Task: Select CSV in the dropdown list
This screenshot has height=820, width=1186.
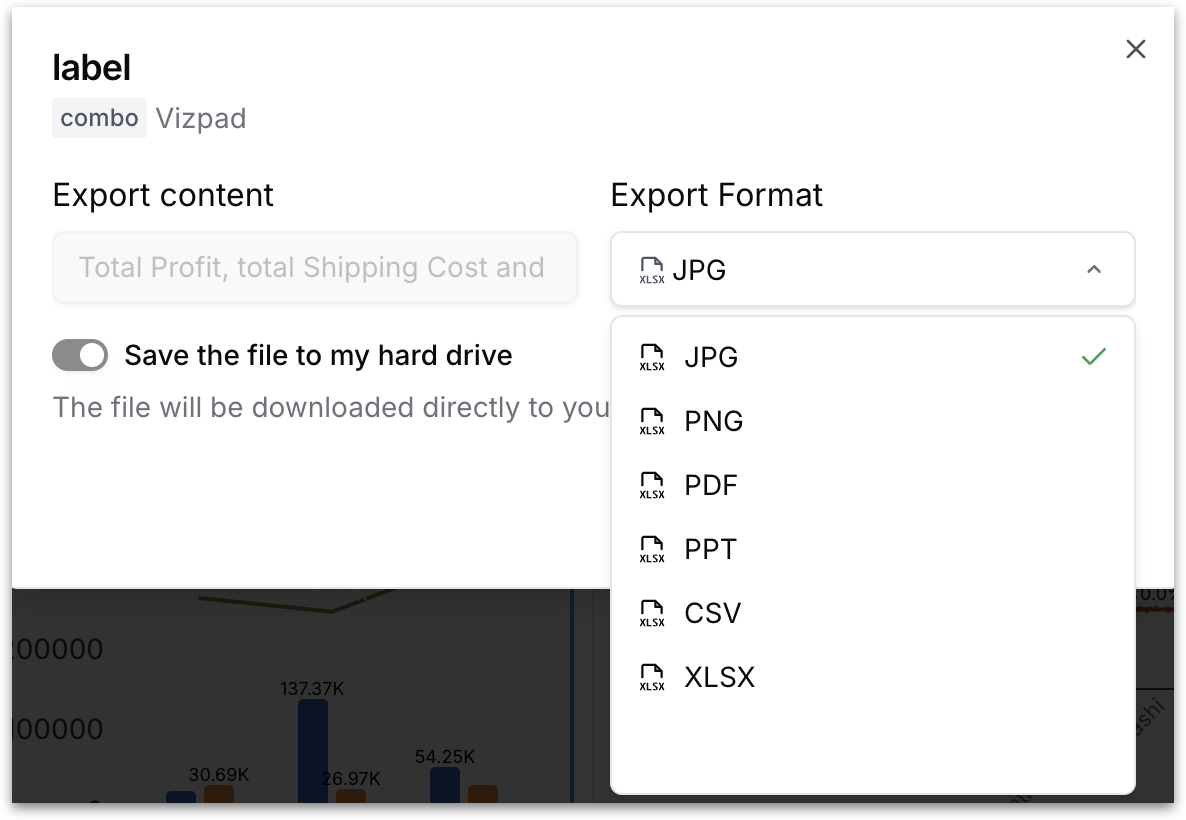Action: click(712, 614)
